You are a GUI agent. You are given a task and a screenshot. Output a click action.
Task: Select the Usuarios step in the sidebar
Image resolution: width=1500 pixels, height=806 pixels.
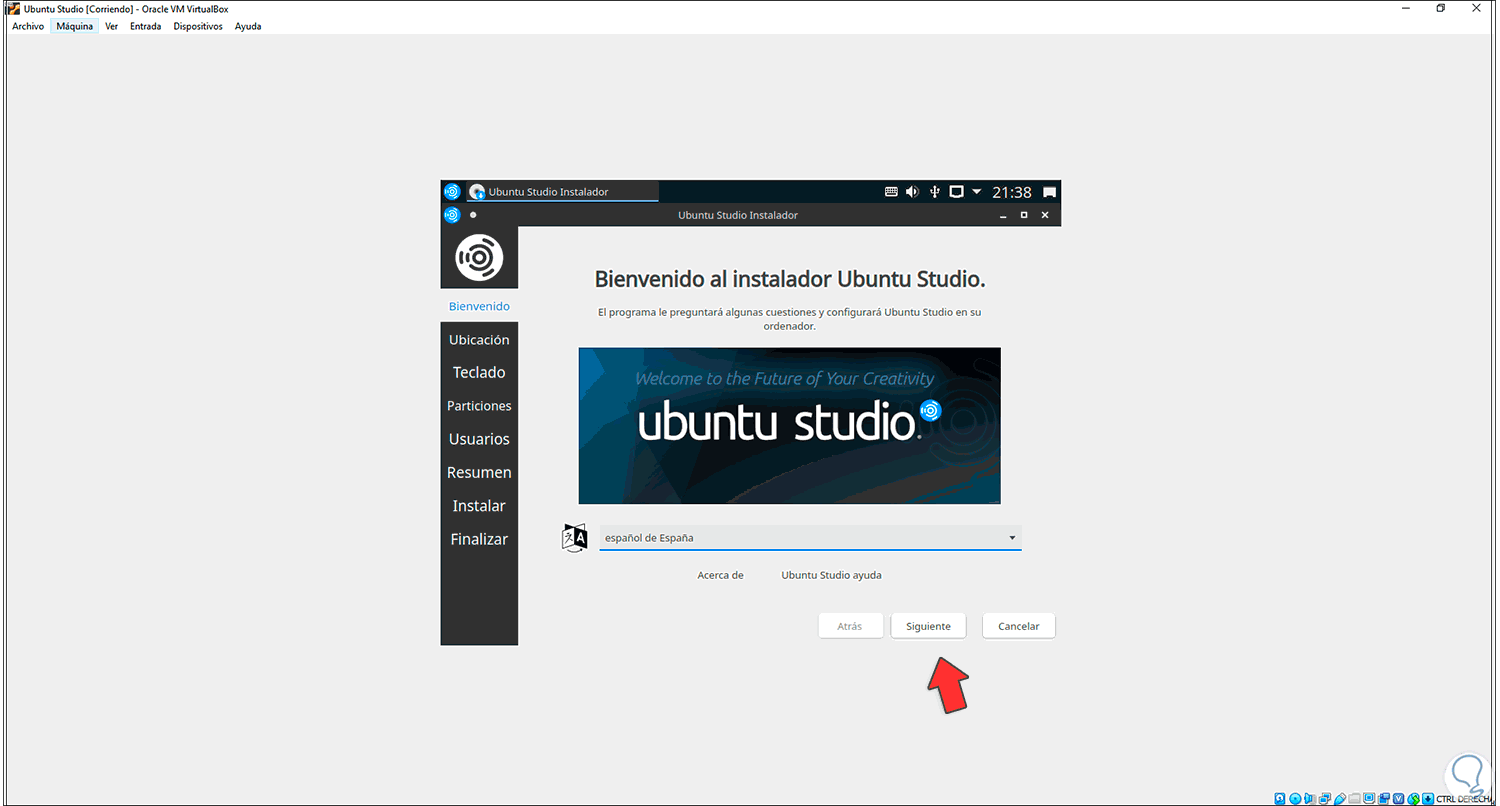[x=479, y=439]
